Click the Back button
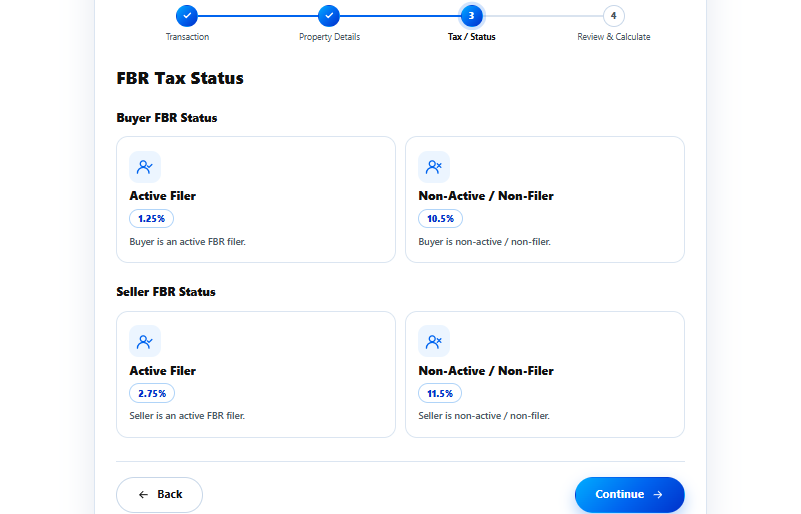 (x=159, y=495)
